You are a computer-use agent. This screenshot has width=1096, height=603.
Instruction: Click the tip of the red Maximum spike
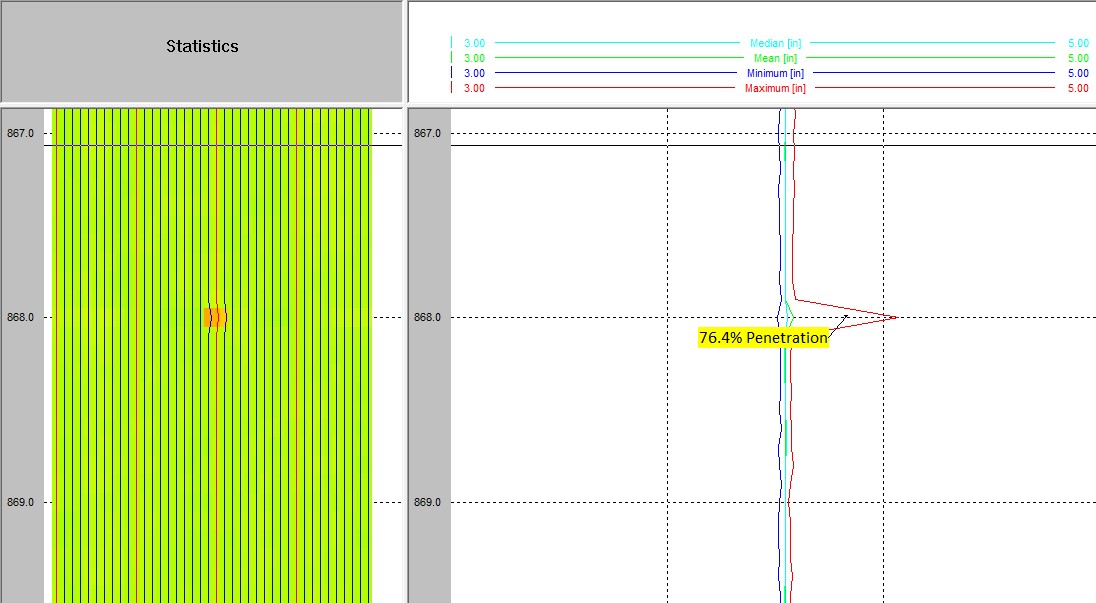point(895,317)
